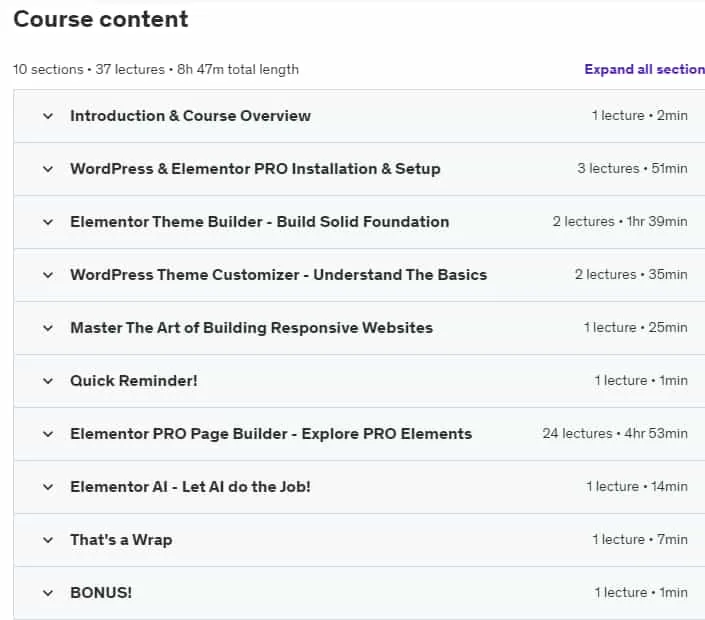Click '1 lecture • 14min' text

pyautogui.click(x=637, y=487)
